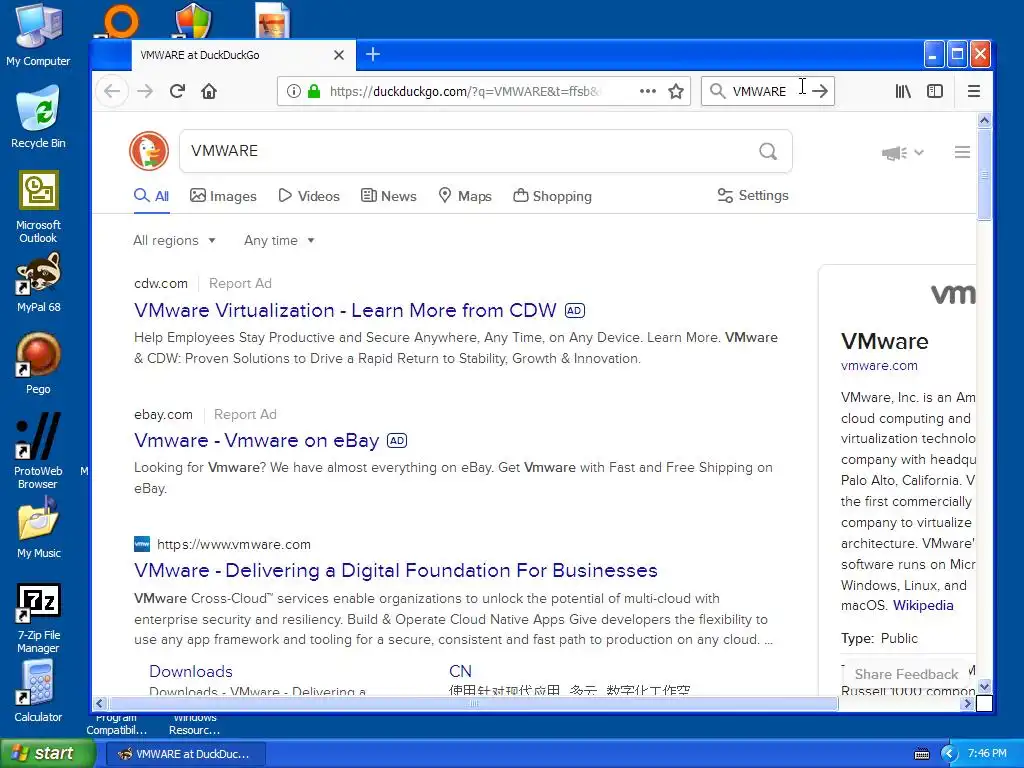Expand the All regions filter
The image size is (1024, 768).
pos(174,240)
